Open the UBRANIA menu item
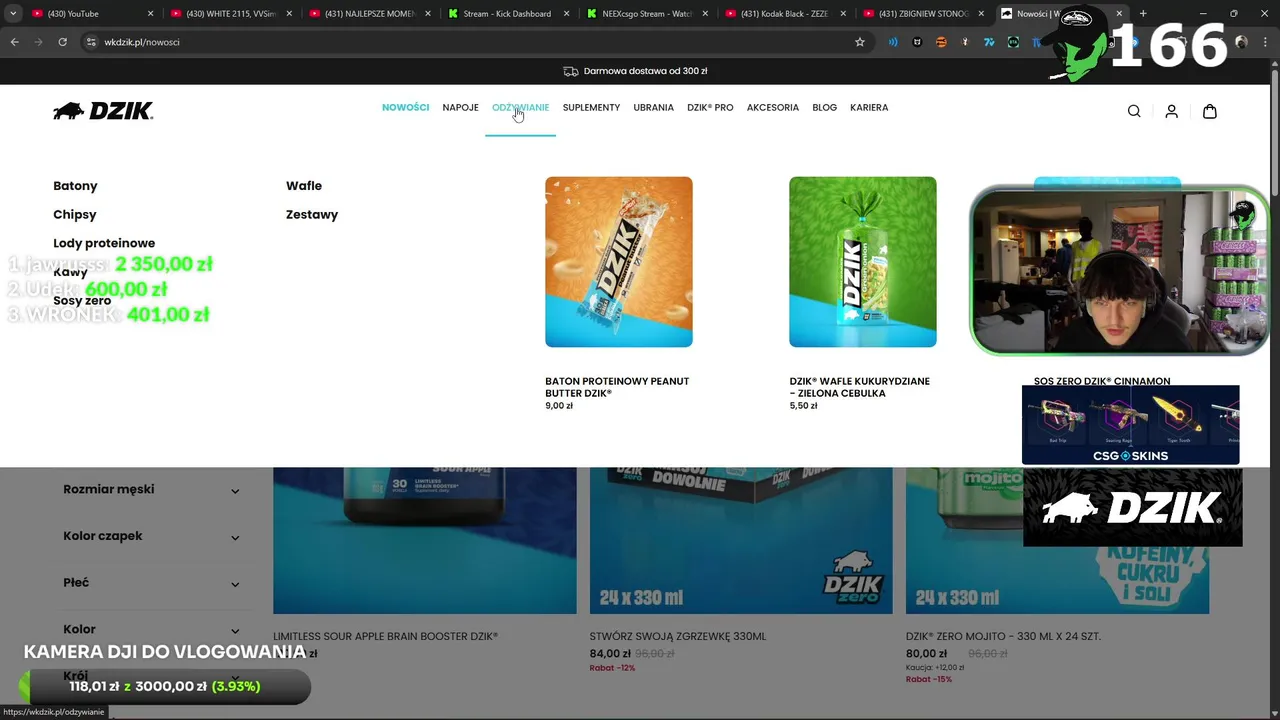Screen dimensions: 1280x720 tap(653, 107)
